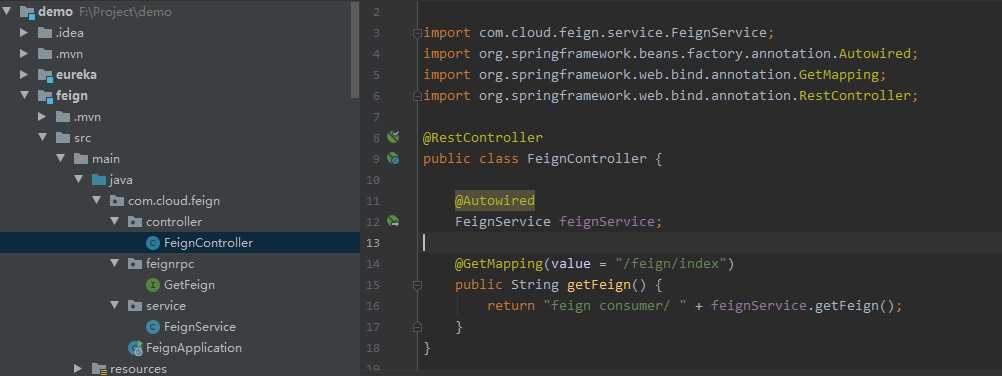Screen dimensions: 1002x376
Task: Click the @GetMapping annotation on line 14
Action: [x=498, y=263]
